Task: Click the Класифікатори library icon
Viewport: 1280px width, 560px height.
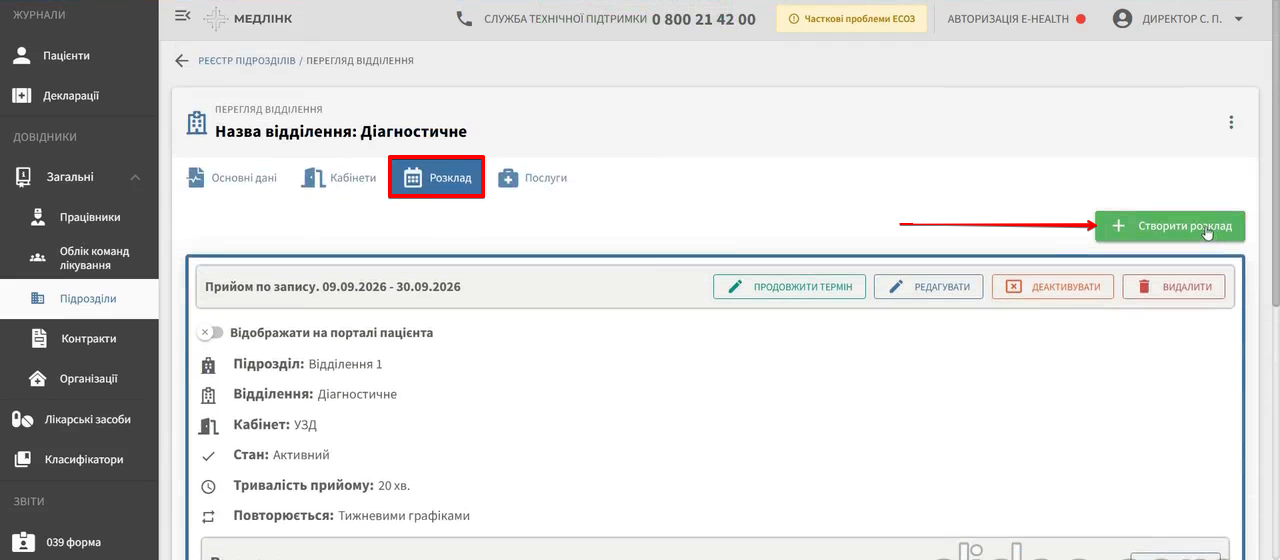Action: 22,460
